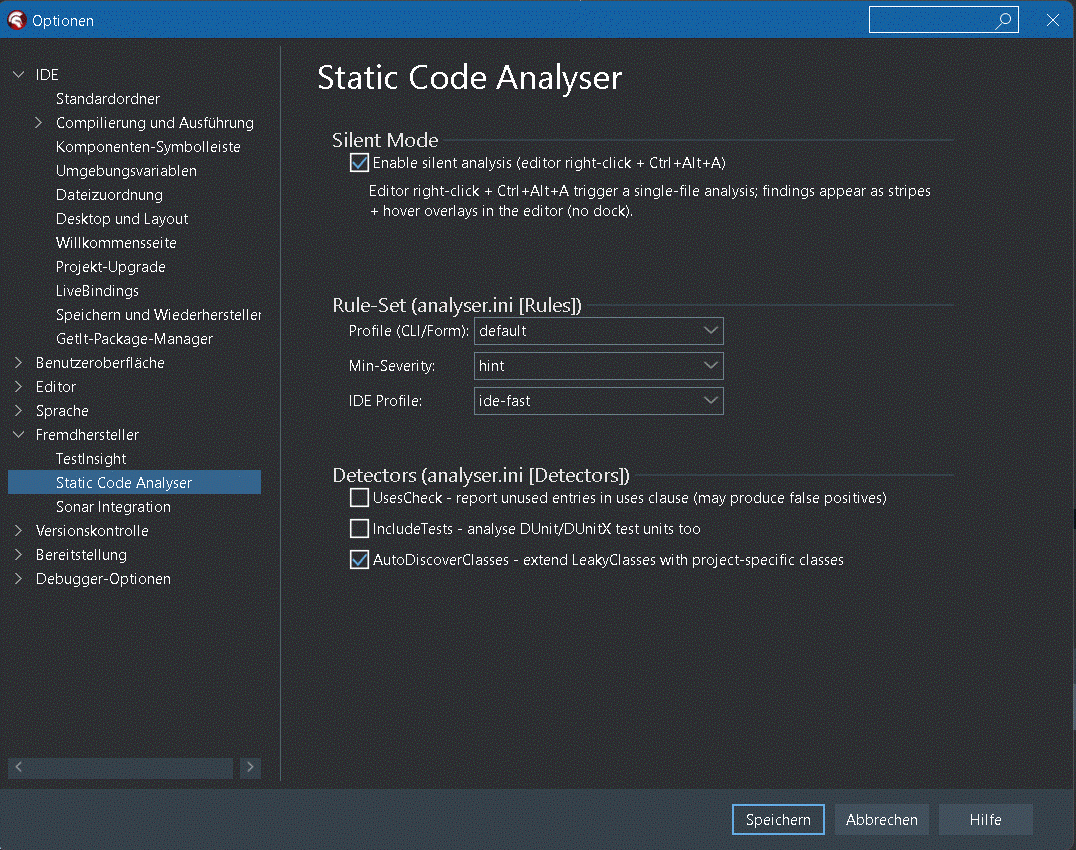Open the Min-Severity dropdown

coord(598,366)
